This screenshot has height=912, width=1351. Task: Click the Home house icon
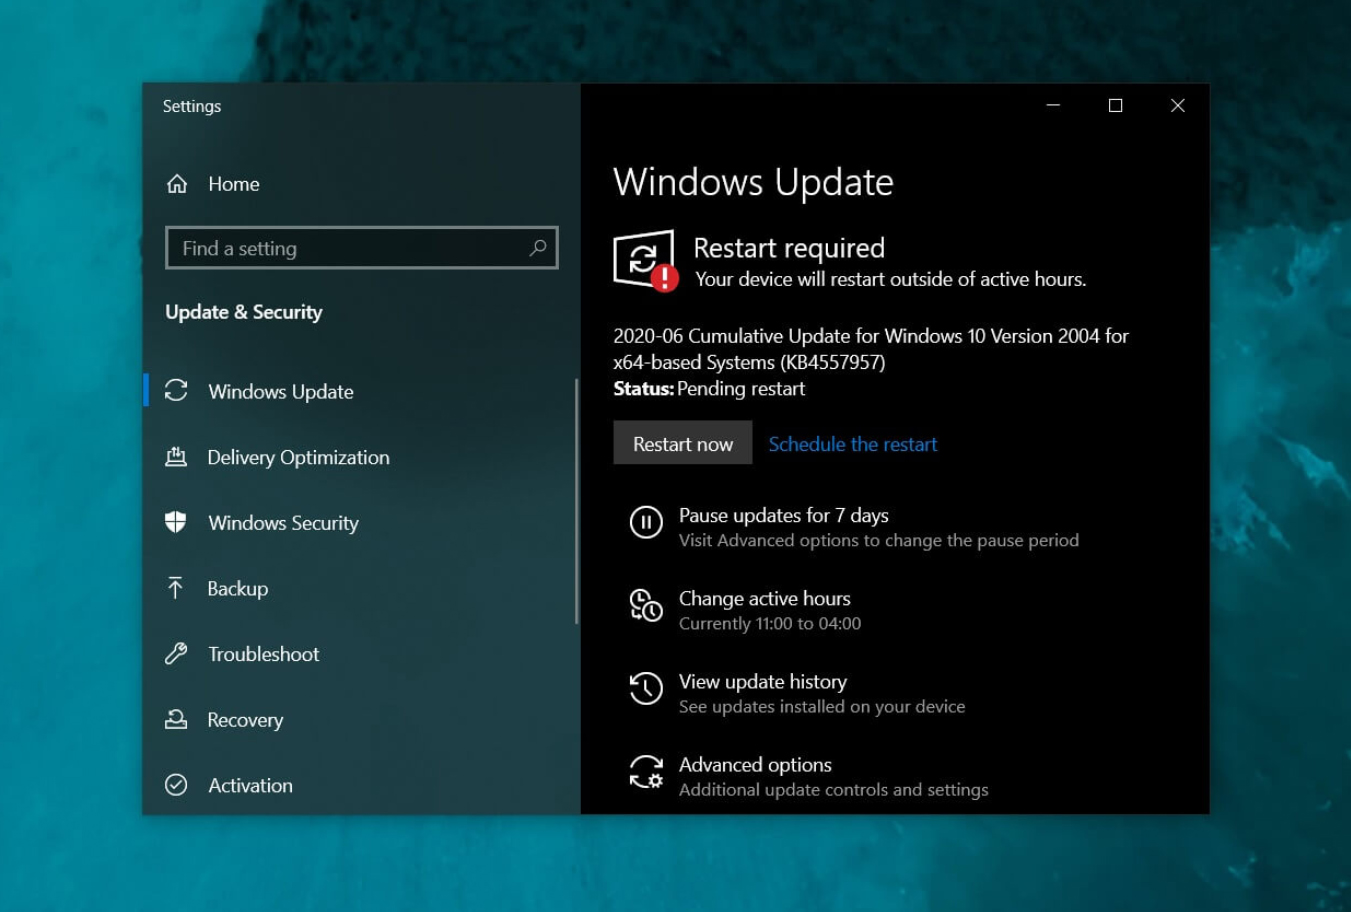click(177, 184)
